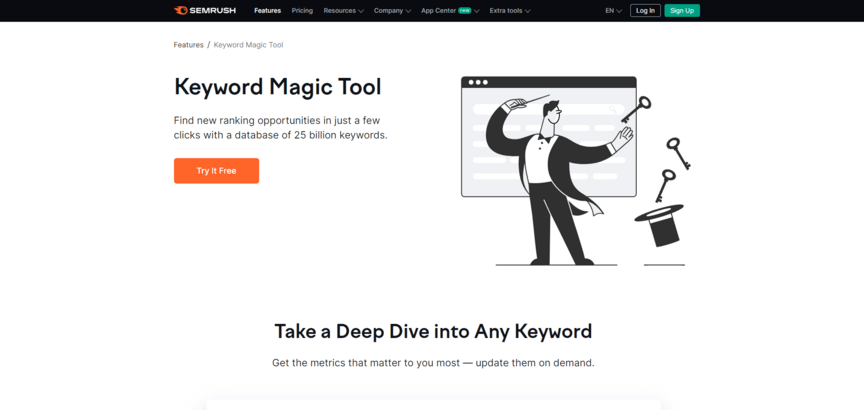Click the three dots in the illustrated browser bar
This screenshot has height=410, width=864.
(478, 82)
